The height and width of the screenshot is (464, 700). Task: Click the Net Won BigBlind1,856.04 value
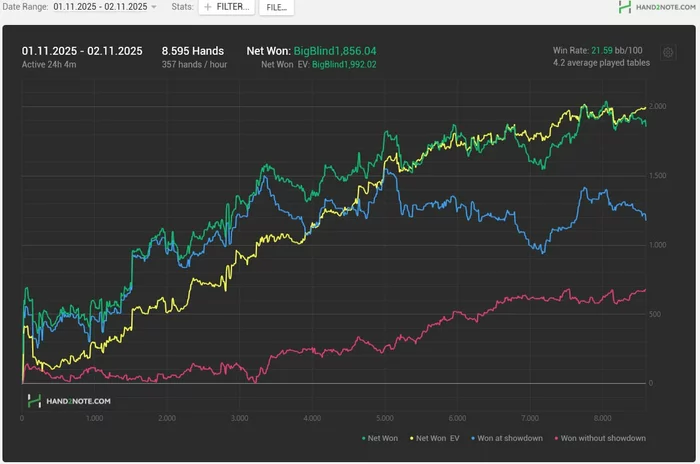click(334, 50)
